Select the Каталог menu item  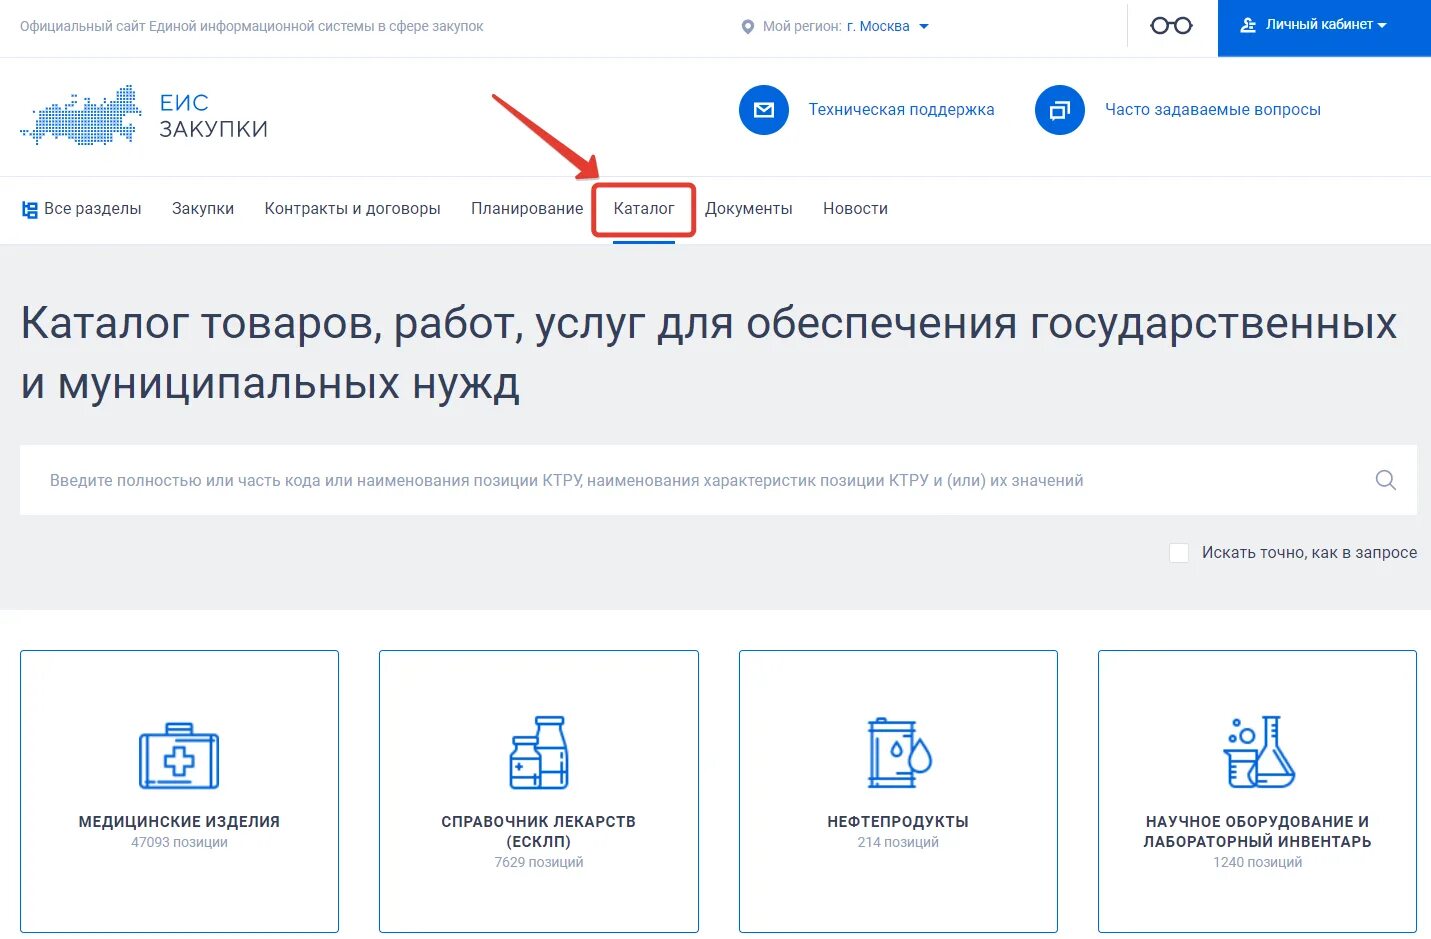click(644, 209)
